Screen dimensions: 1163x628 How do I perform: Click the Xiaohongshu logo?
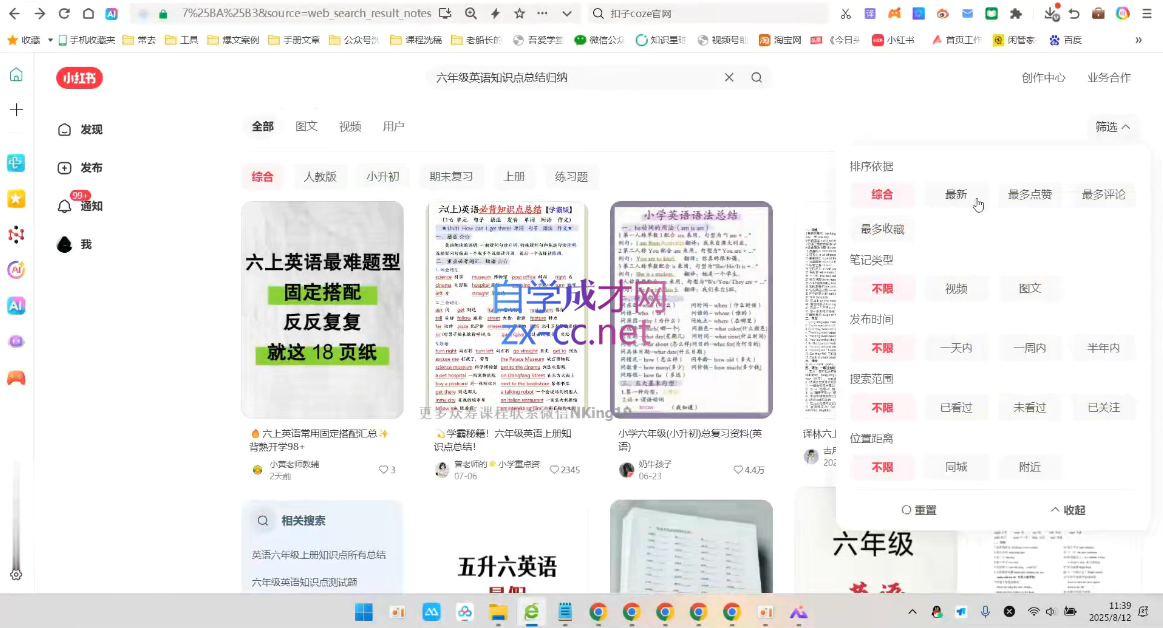tap(80, 78)
